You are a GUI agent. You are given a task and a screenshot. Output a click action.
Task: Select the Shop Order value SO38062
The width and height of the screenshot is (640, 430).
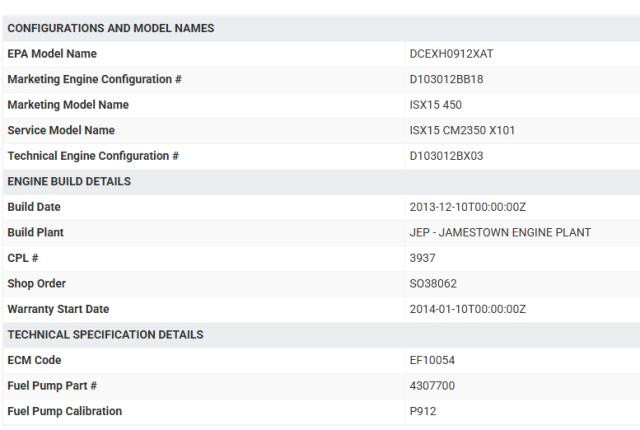pos(433,284)
